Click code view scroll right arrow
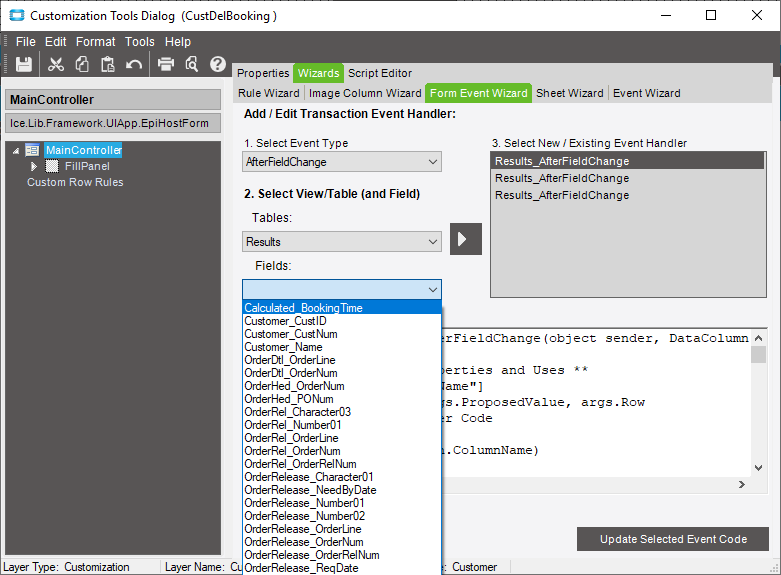The image size is (781, 575). click(742, 484)
